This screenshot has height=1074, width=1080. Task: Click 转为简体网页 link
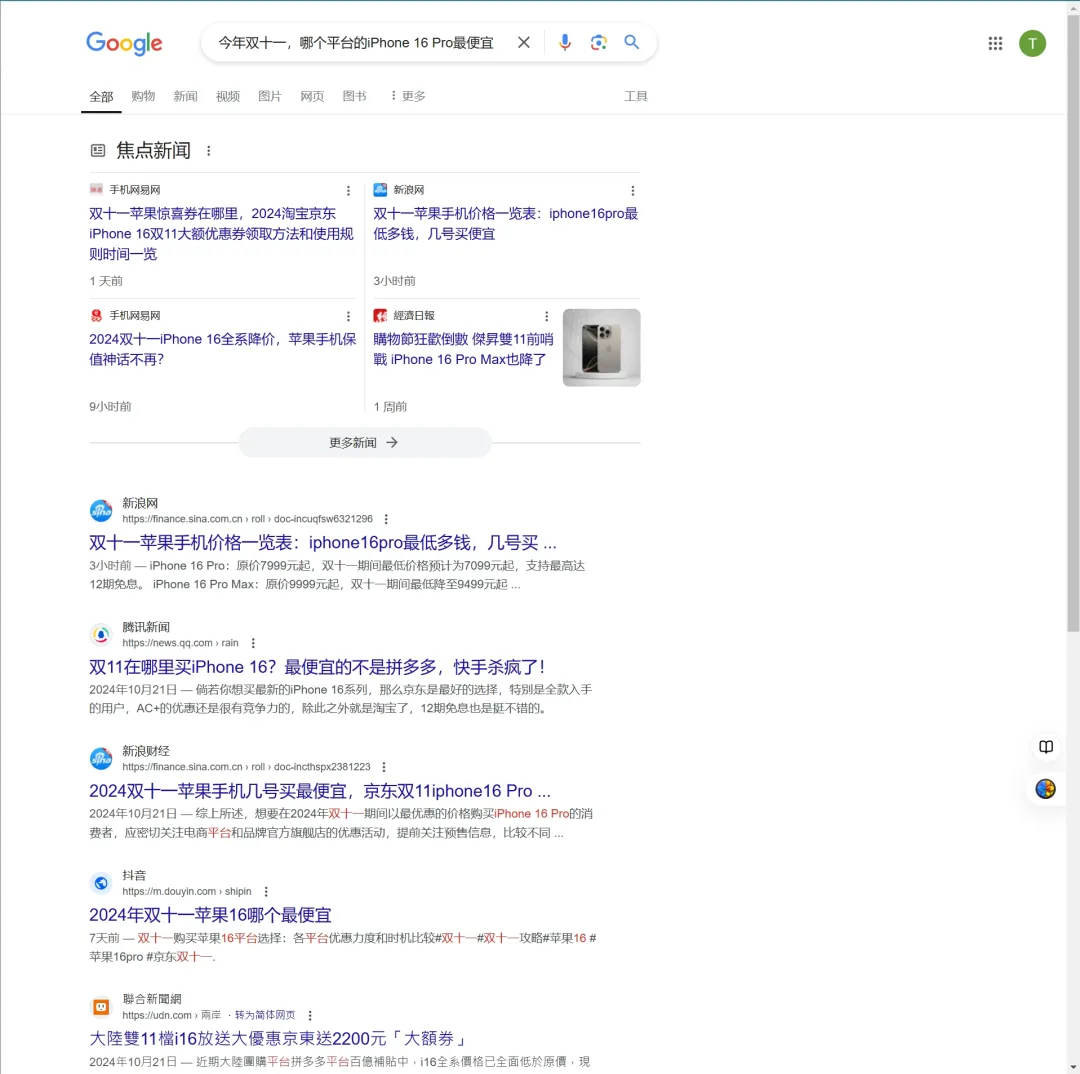(x=265, y=1015)
